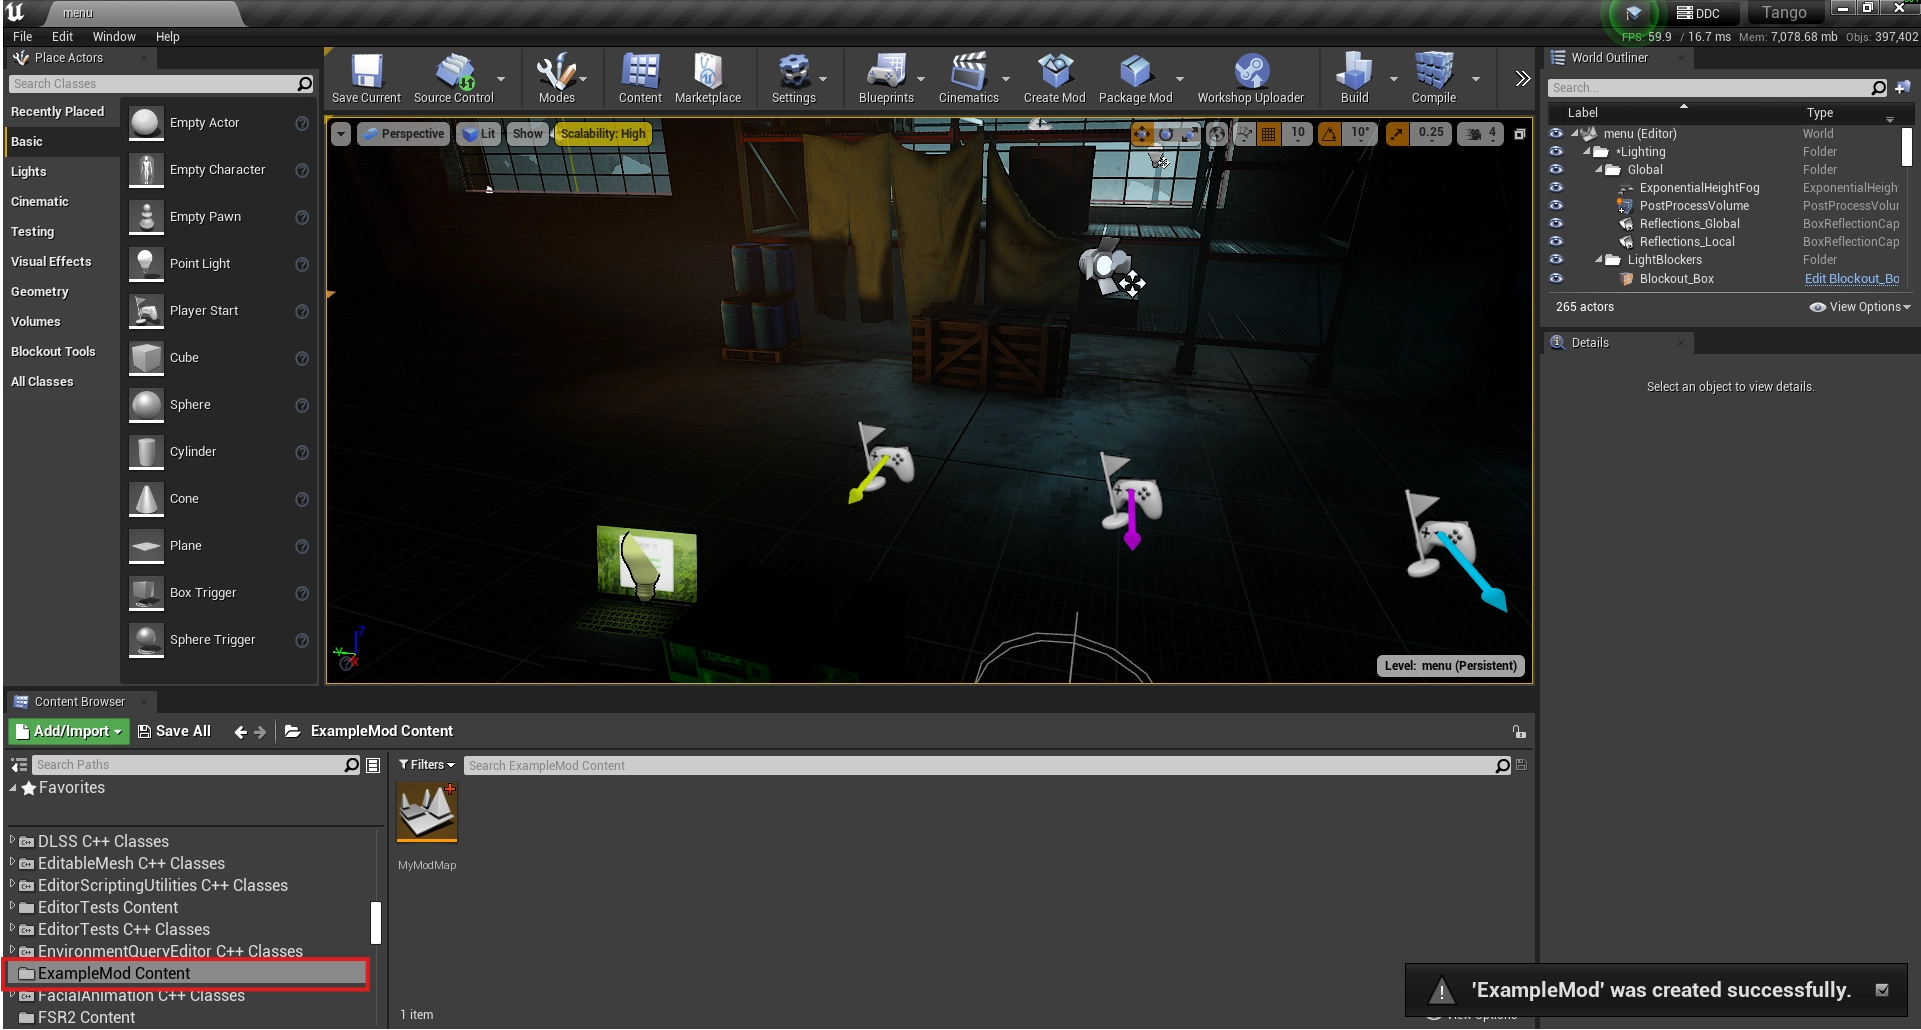Click the Create Mod icon
1921x1030 pixels.
(x=1054, y=78)
